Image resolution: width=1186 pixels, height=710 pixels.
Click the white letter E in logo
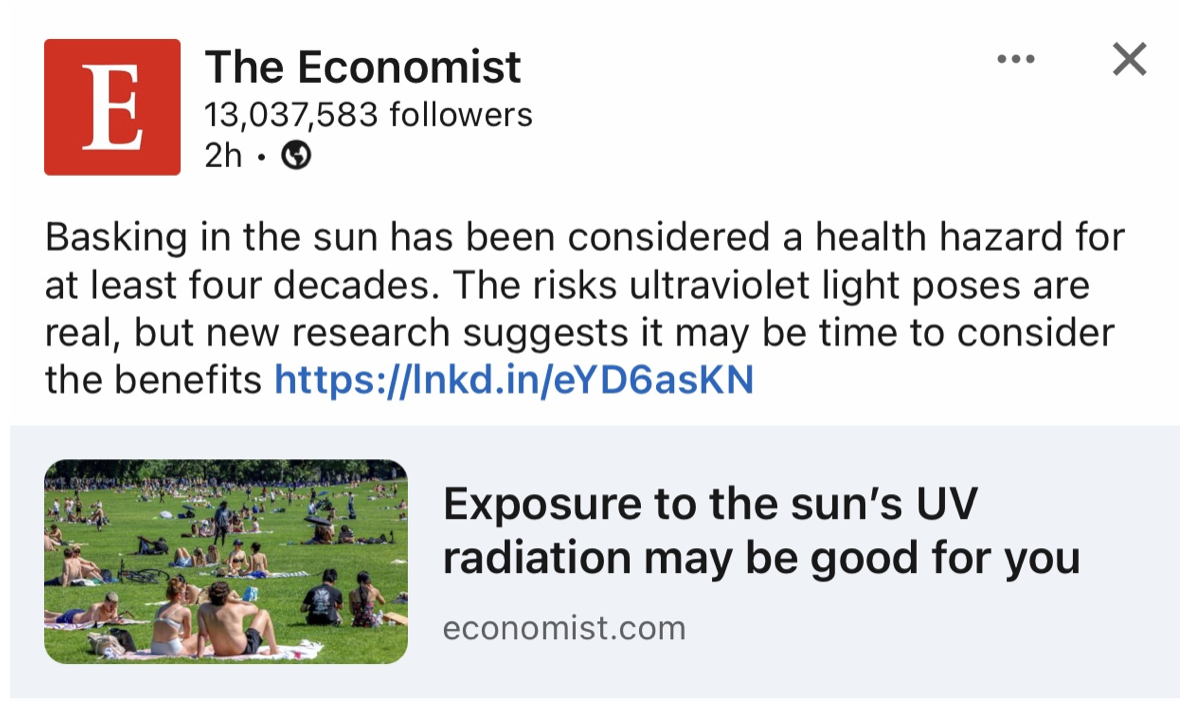pyautogui.click(x=110, y=107)
